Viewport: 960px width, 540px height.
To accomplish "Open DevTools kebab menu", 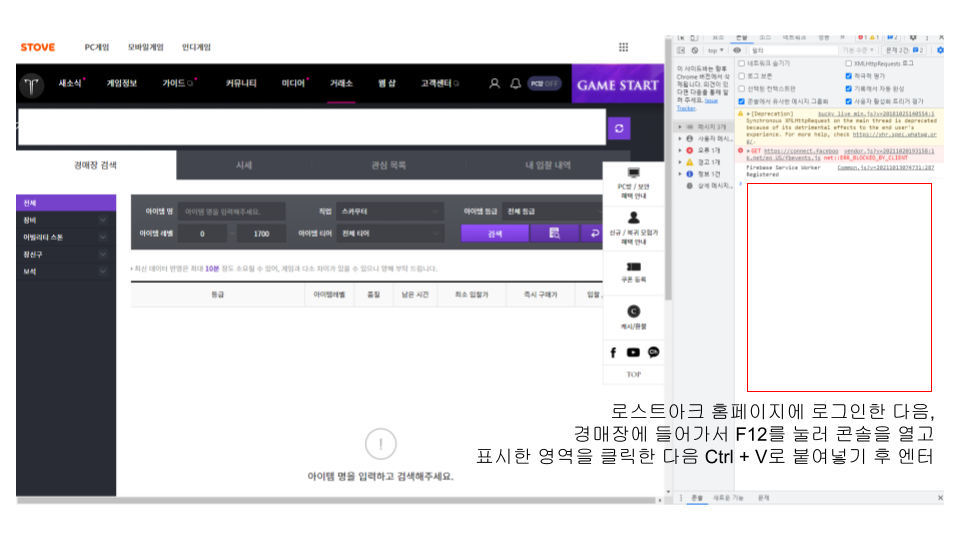I will 927,37.
